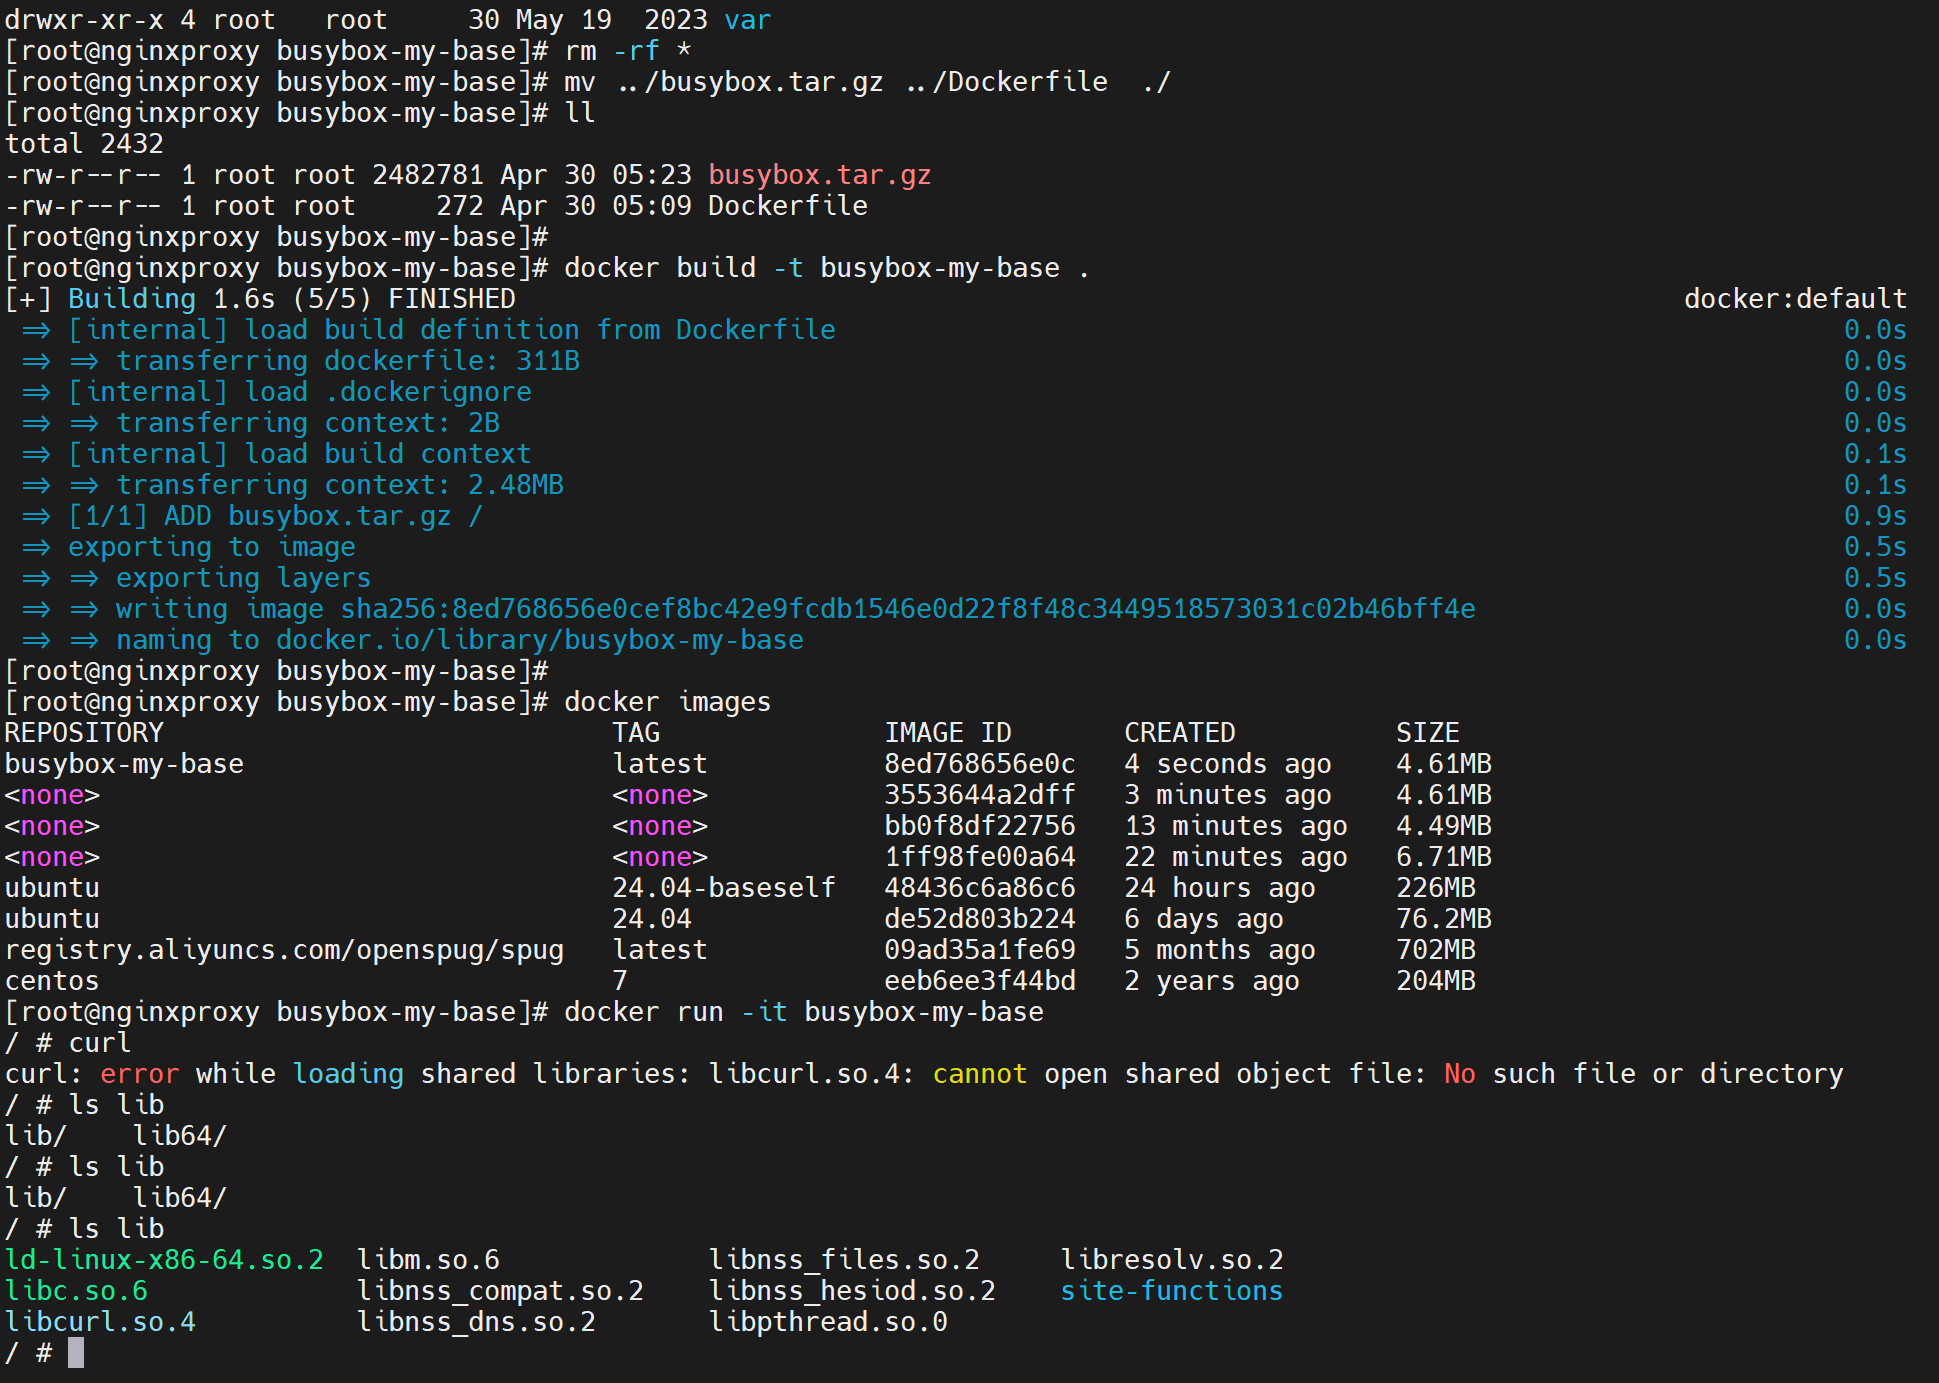Click the REPOSITORY column header

84,733
